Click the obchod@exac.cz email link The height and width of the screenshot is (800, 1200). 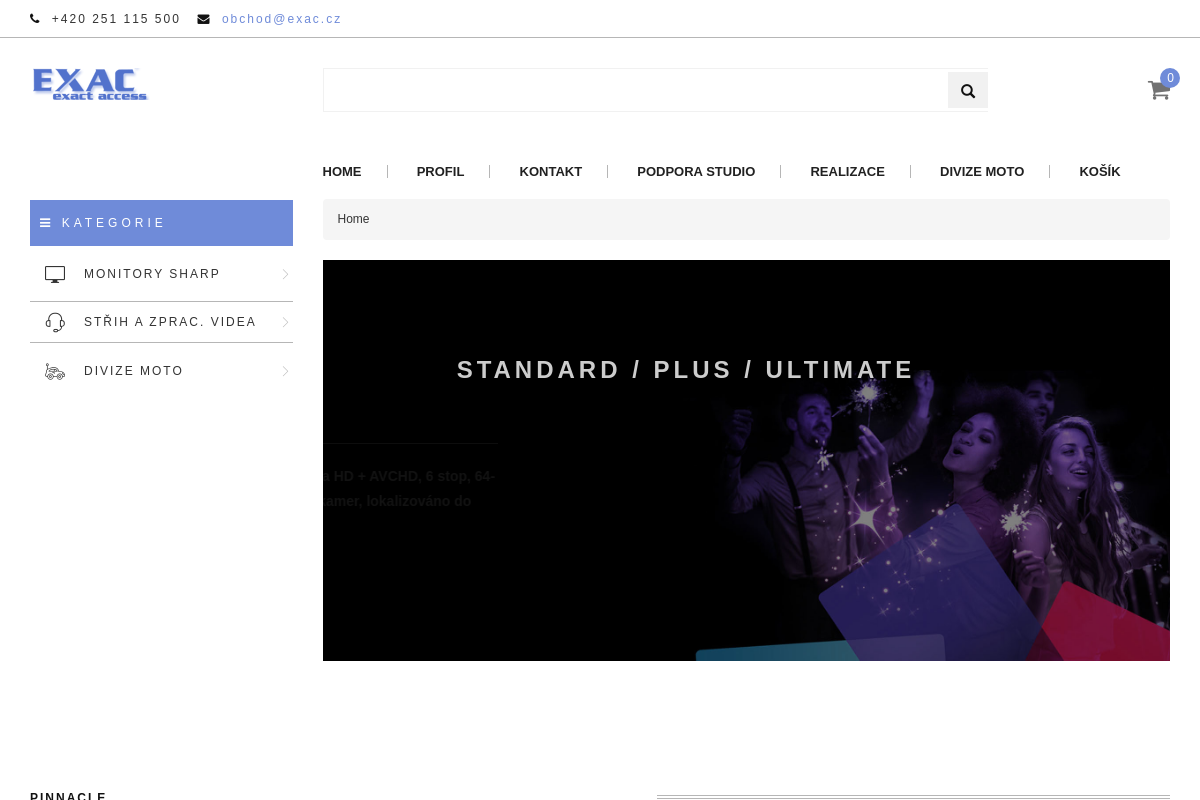pos(281,19)
